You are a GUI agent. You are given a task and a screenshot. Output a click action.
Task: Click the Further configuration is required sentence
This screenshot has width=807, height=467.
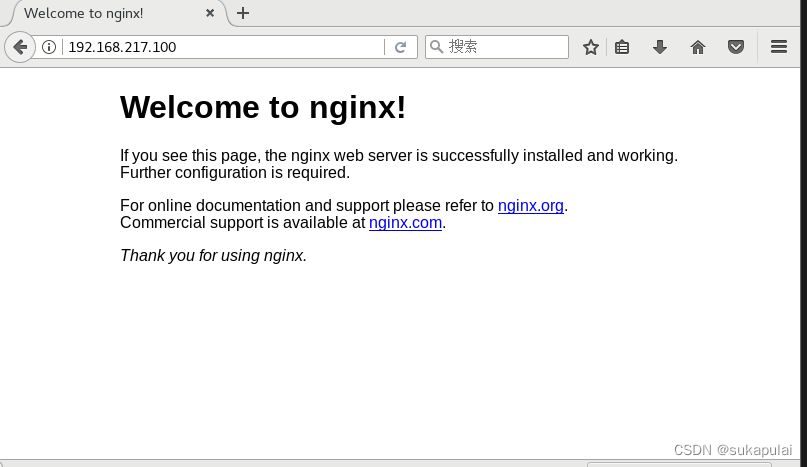235,172
